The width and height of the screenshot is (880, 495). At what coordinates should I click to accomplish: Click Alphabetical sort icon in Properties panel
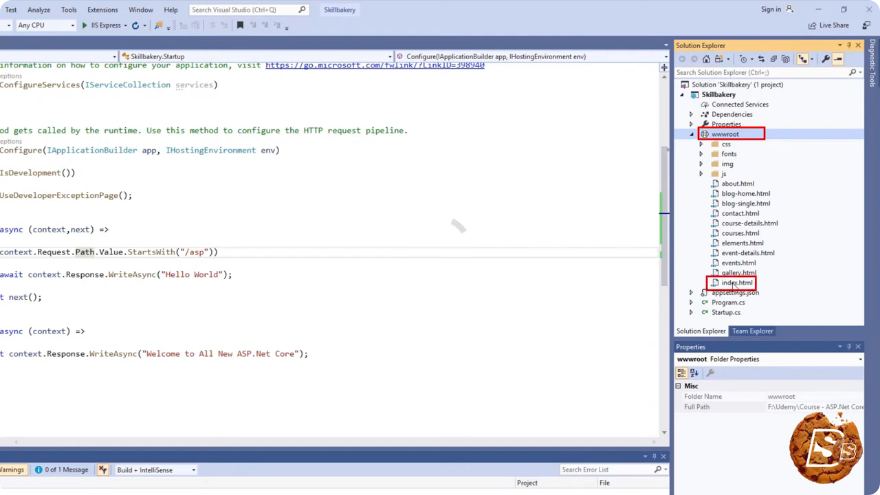coord(694,373)
